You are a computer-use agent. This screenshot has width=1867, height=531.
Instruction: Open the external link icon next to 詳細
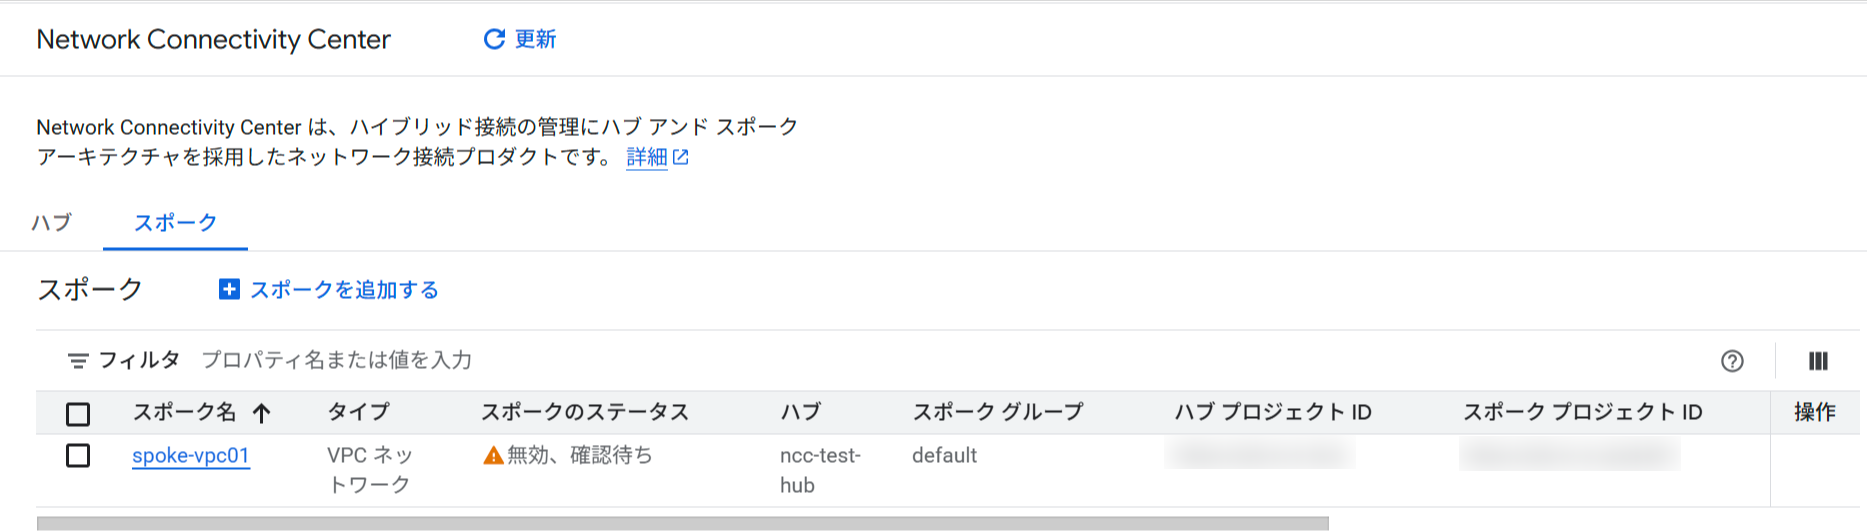point(681,157)
